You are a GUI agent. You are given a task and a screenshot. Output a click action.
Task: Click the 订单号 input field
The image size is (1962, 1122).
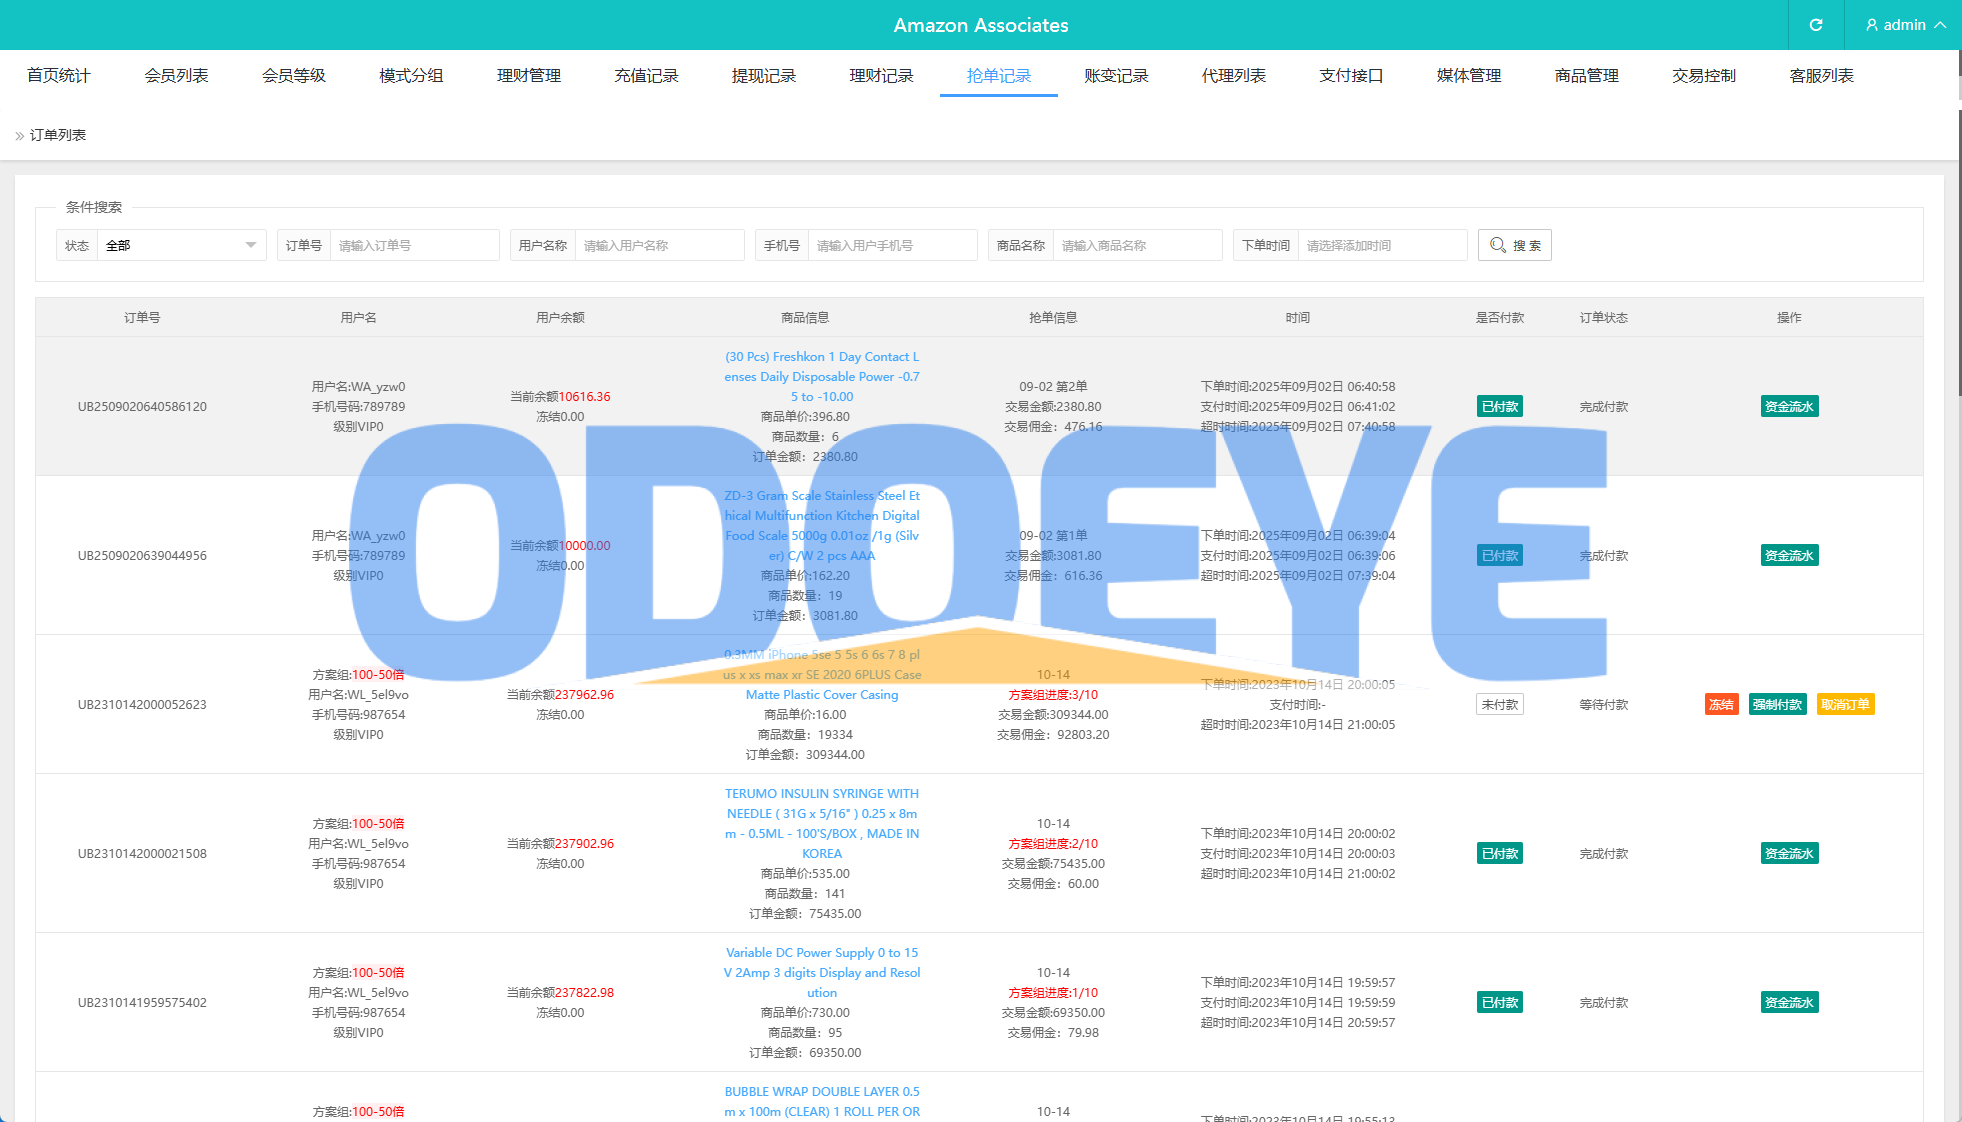pos(413,245)
